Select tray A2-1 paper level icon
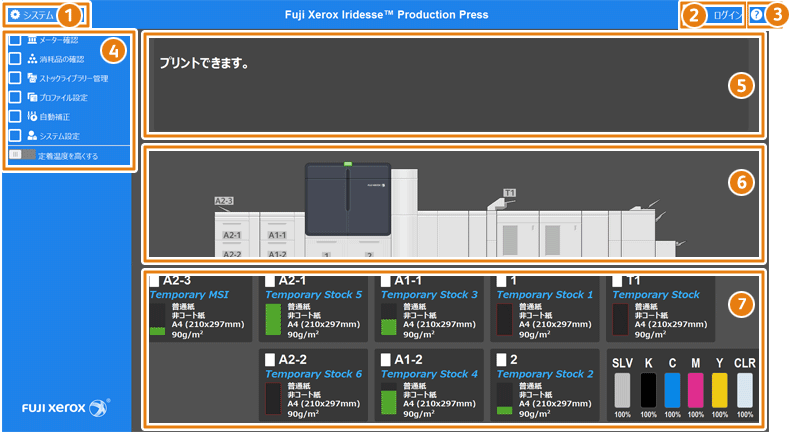Image resolution: width=794 pixels, height=432 pixels. point(273,320)
